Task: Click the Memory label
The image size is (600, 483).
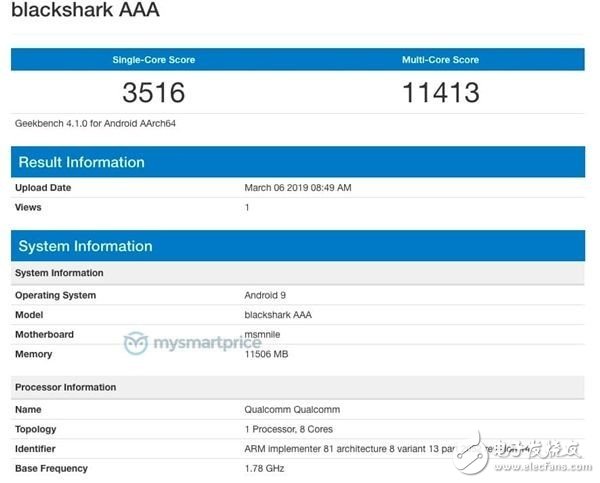Action: pos(34,354)
